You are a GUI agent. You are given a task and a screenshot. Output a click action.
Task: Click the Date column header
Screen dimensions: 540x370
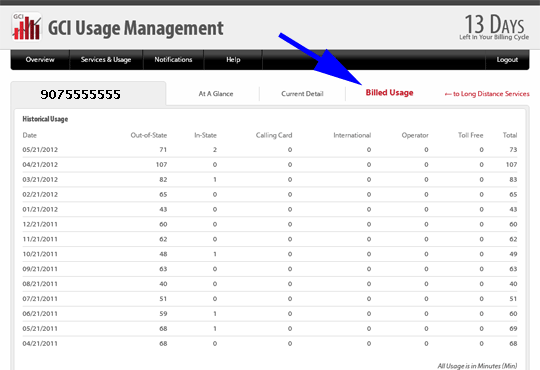pyautogui.click(x=30, y=135)
